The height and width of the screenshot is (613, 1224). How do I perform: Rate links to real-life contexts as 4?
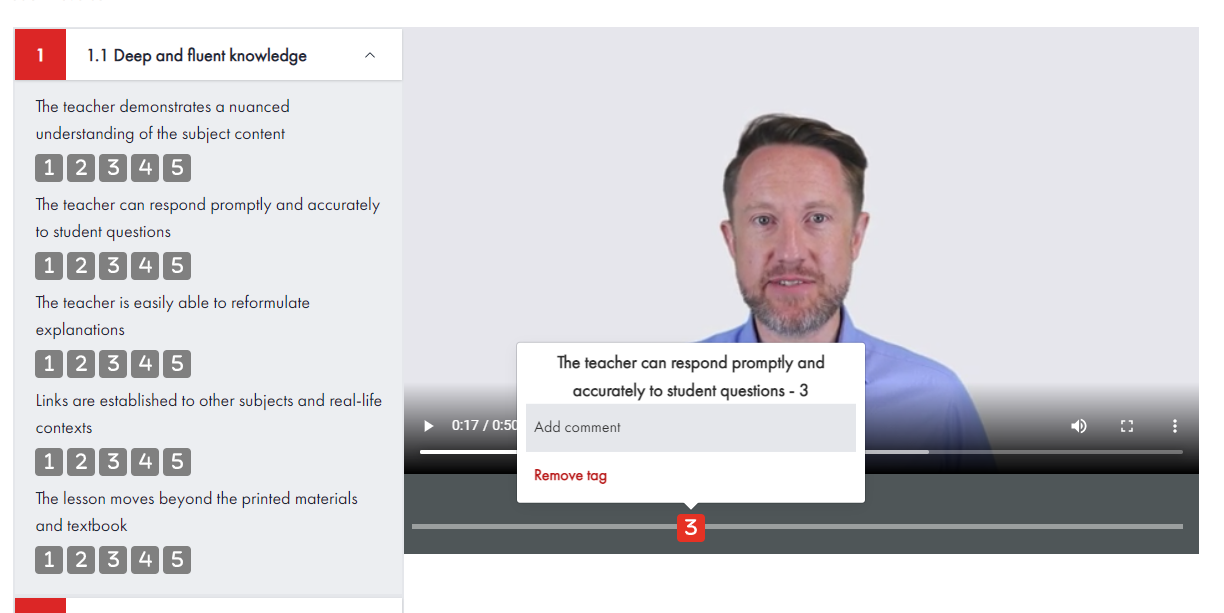click(x=145, y=462)
